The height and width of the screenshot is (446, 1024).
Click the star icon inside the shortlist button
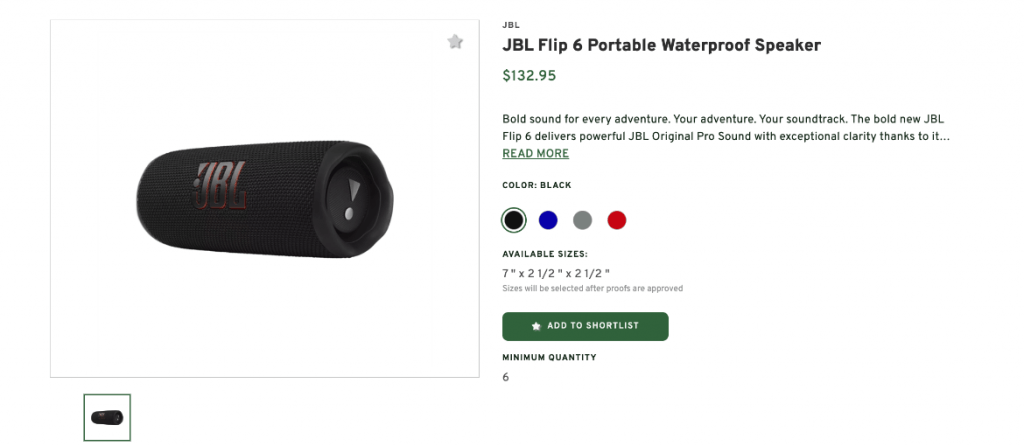click(536, 326)
